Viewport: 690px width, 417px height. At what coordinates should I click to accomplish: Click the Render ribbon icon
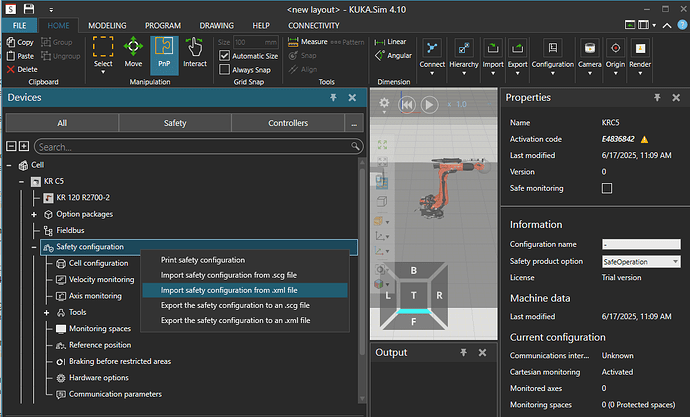(x=640, y=48)
